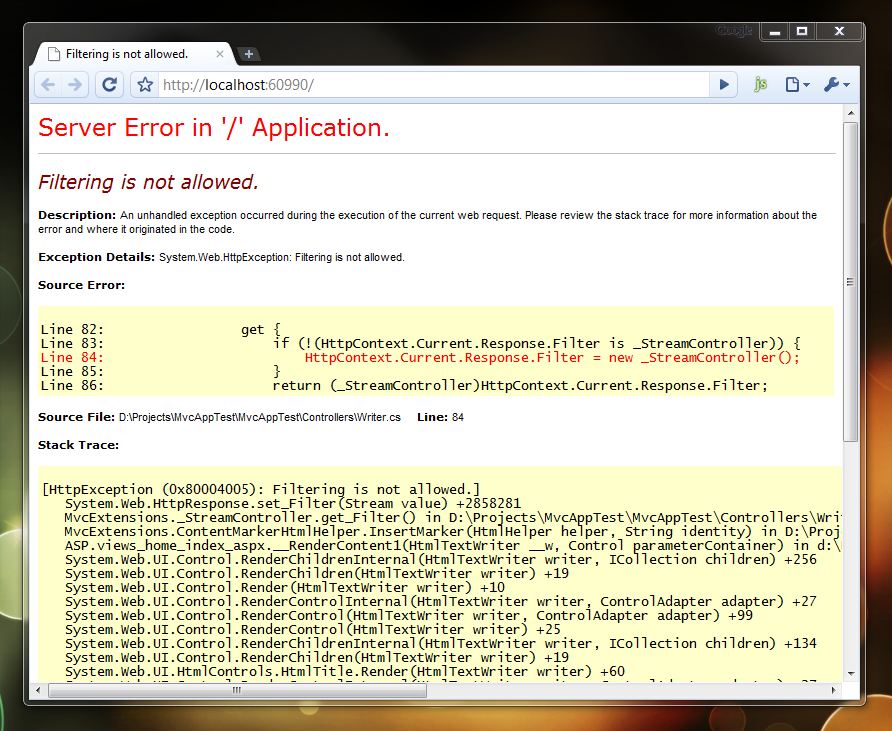Click 'RenderControlInternal' line ending in +27
Screen dimensions: 892x731
click(x=441, y=602)
